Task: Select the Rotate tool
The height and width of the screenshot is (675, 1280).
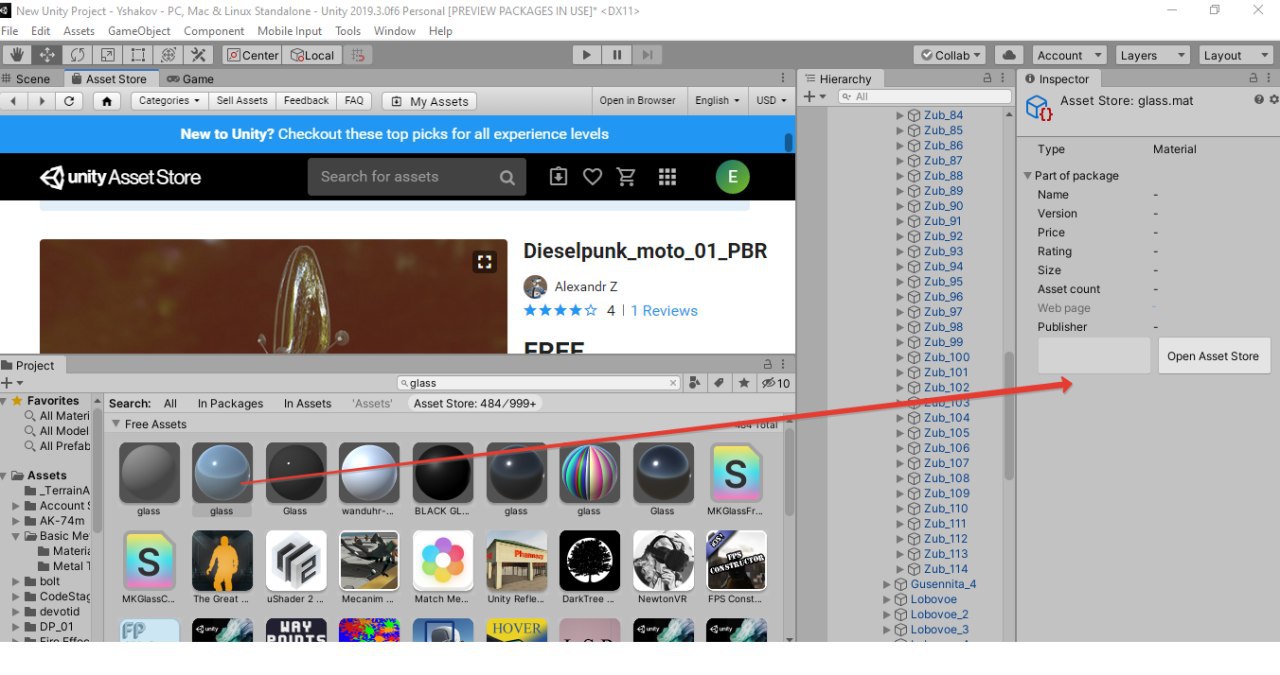Action: 78,55
